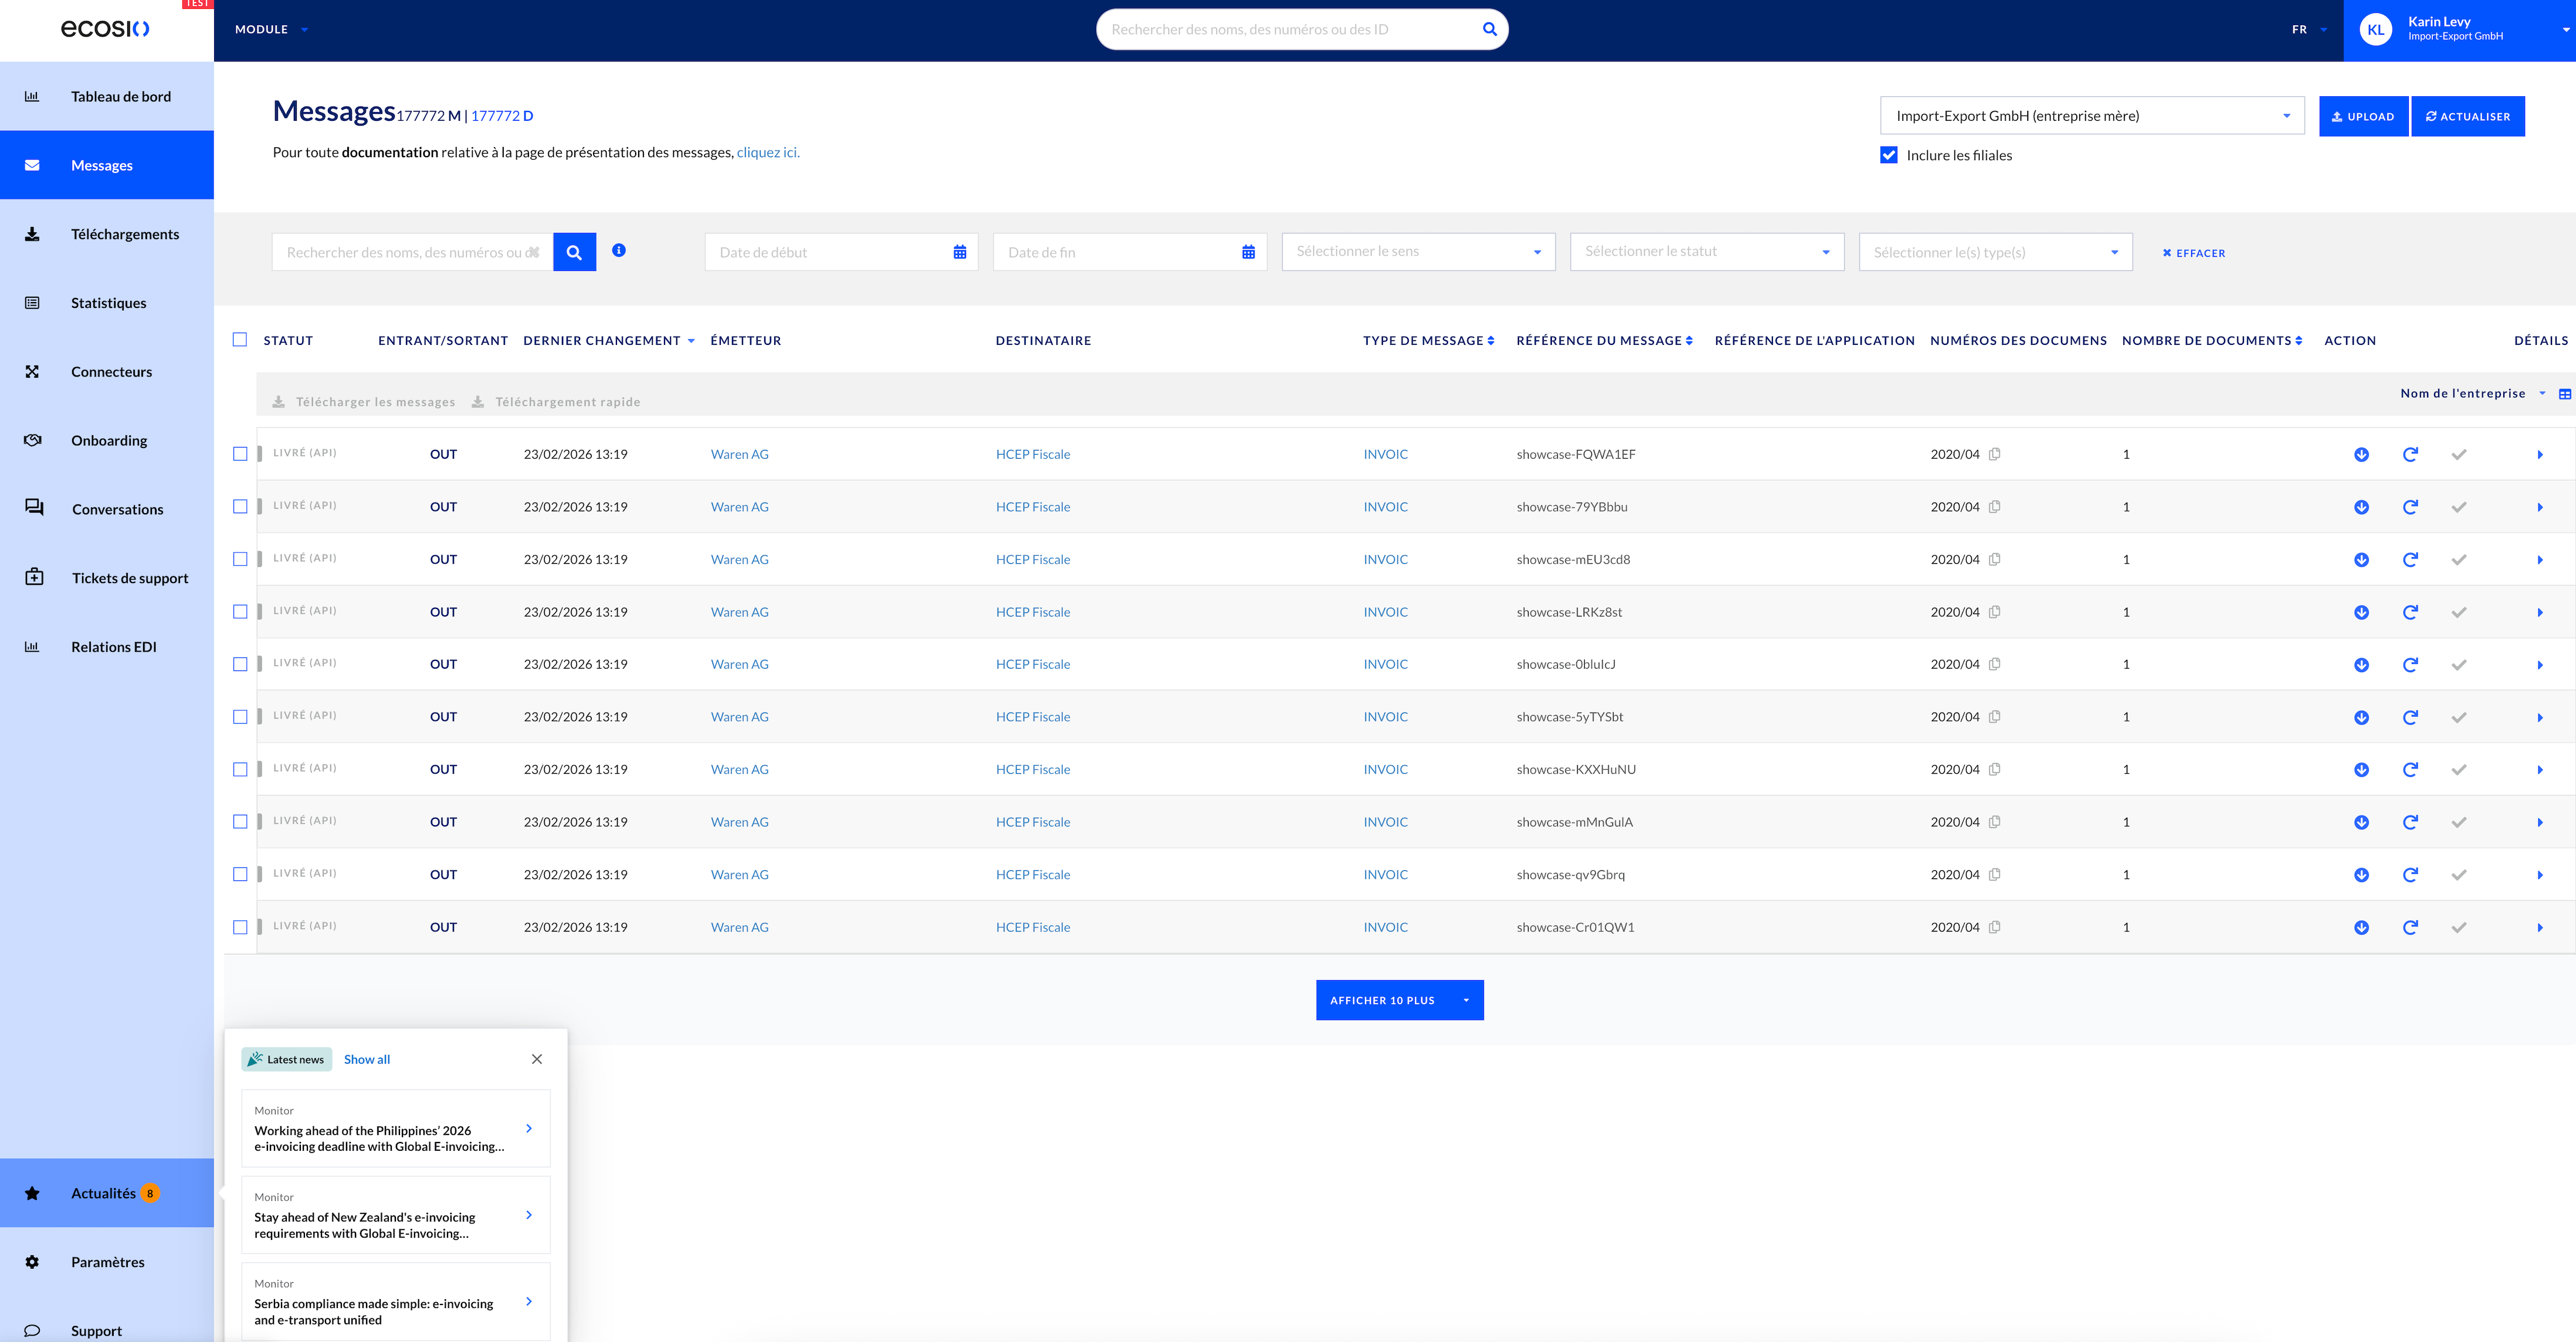Open Waren AG link in showcase-KXXHuNU row
The width and height of the screenshot is (2576, 1342).
pos(739,770)
